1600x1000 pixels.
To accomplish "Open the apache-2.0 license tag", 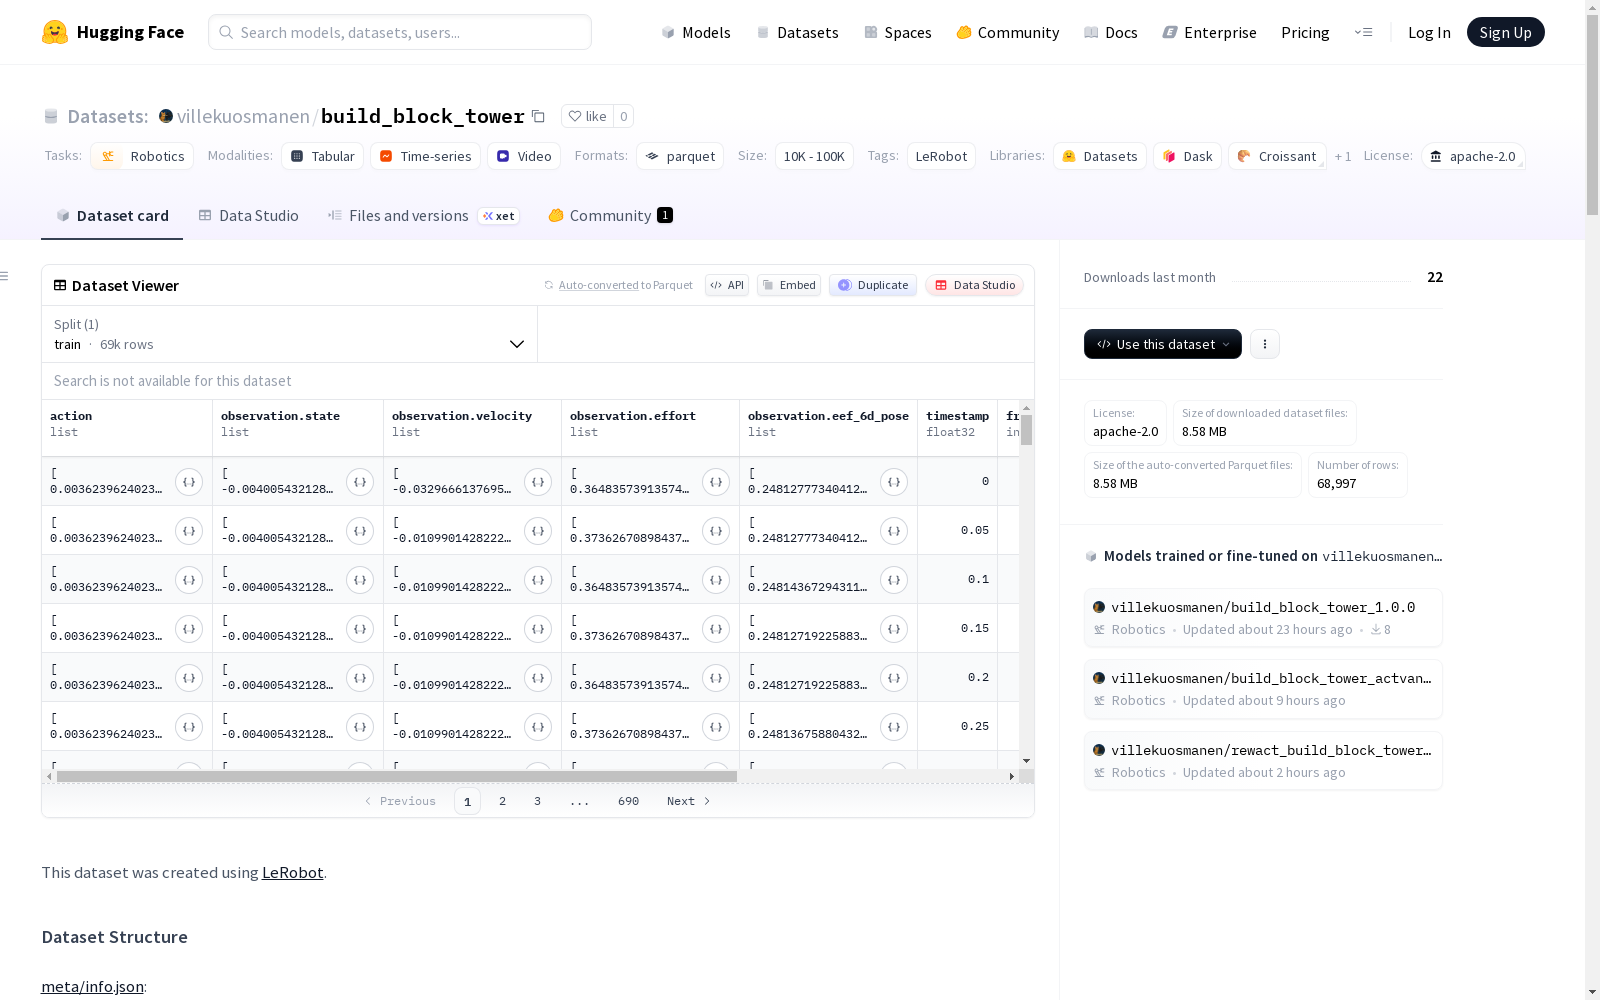I will 1473,156.
